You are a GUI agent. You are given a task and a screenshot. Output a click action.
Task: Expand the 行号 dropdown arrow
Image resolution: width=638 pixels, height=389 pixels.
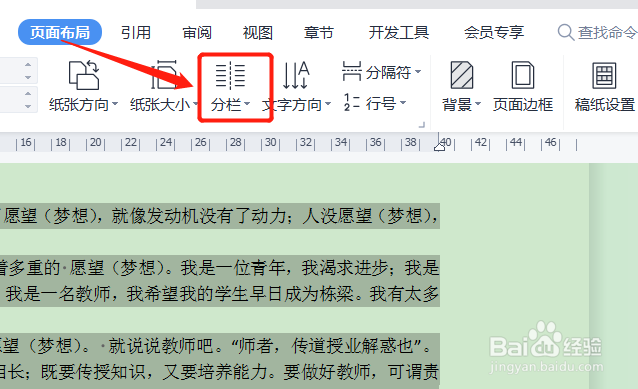(403, 103)
